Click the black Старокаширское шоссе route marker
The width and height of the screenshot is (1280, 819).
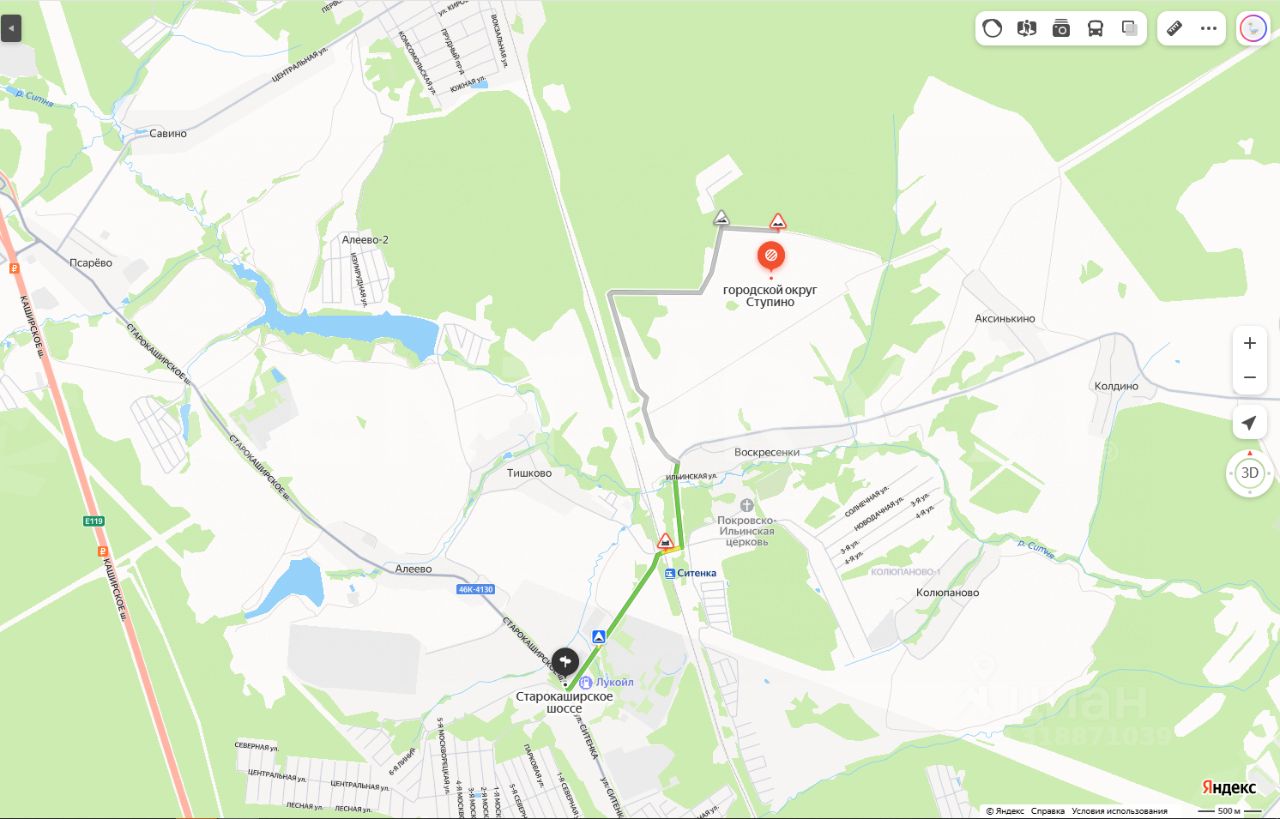565,661
